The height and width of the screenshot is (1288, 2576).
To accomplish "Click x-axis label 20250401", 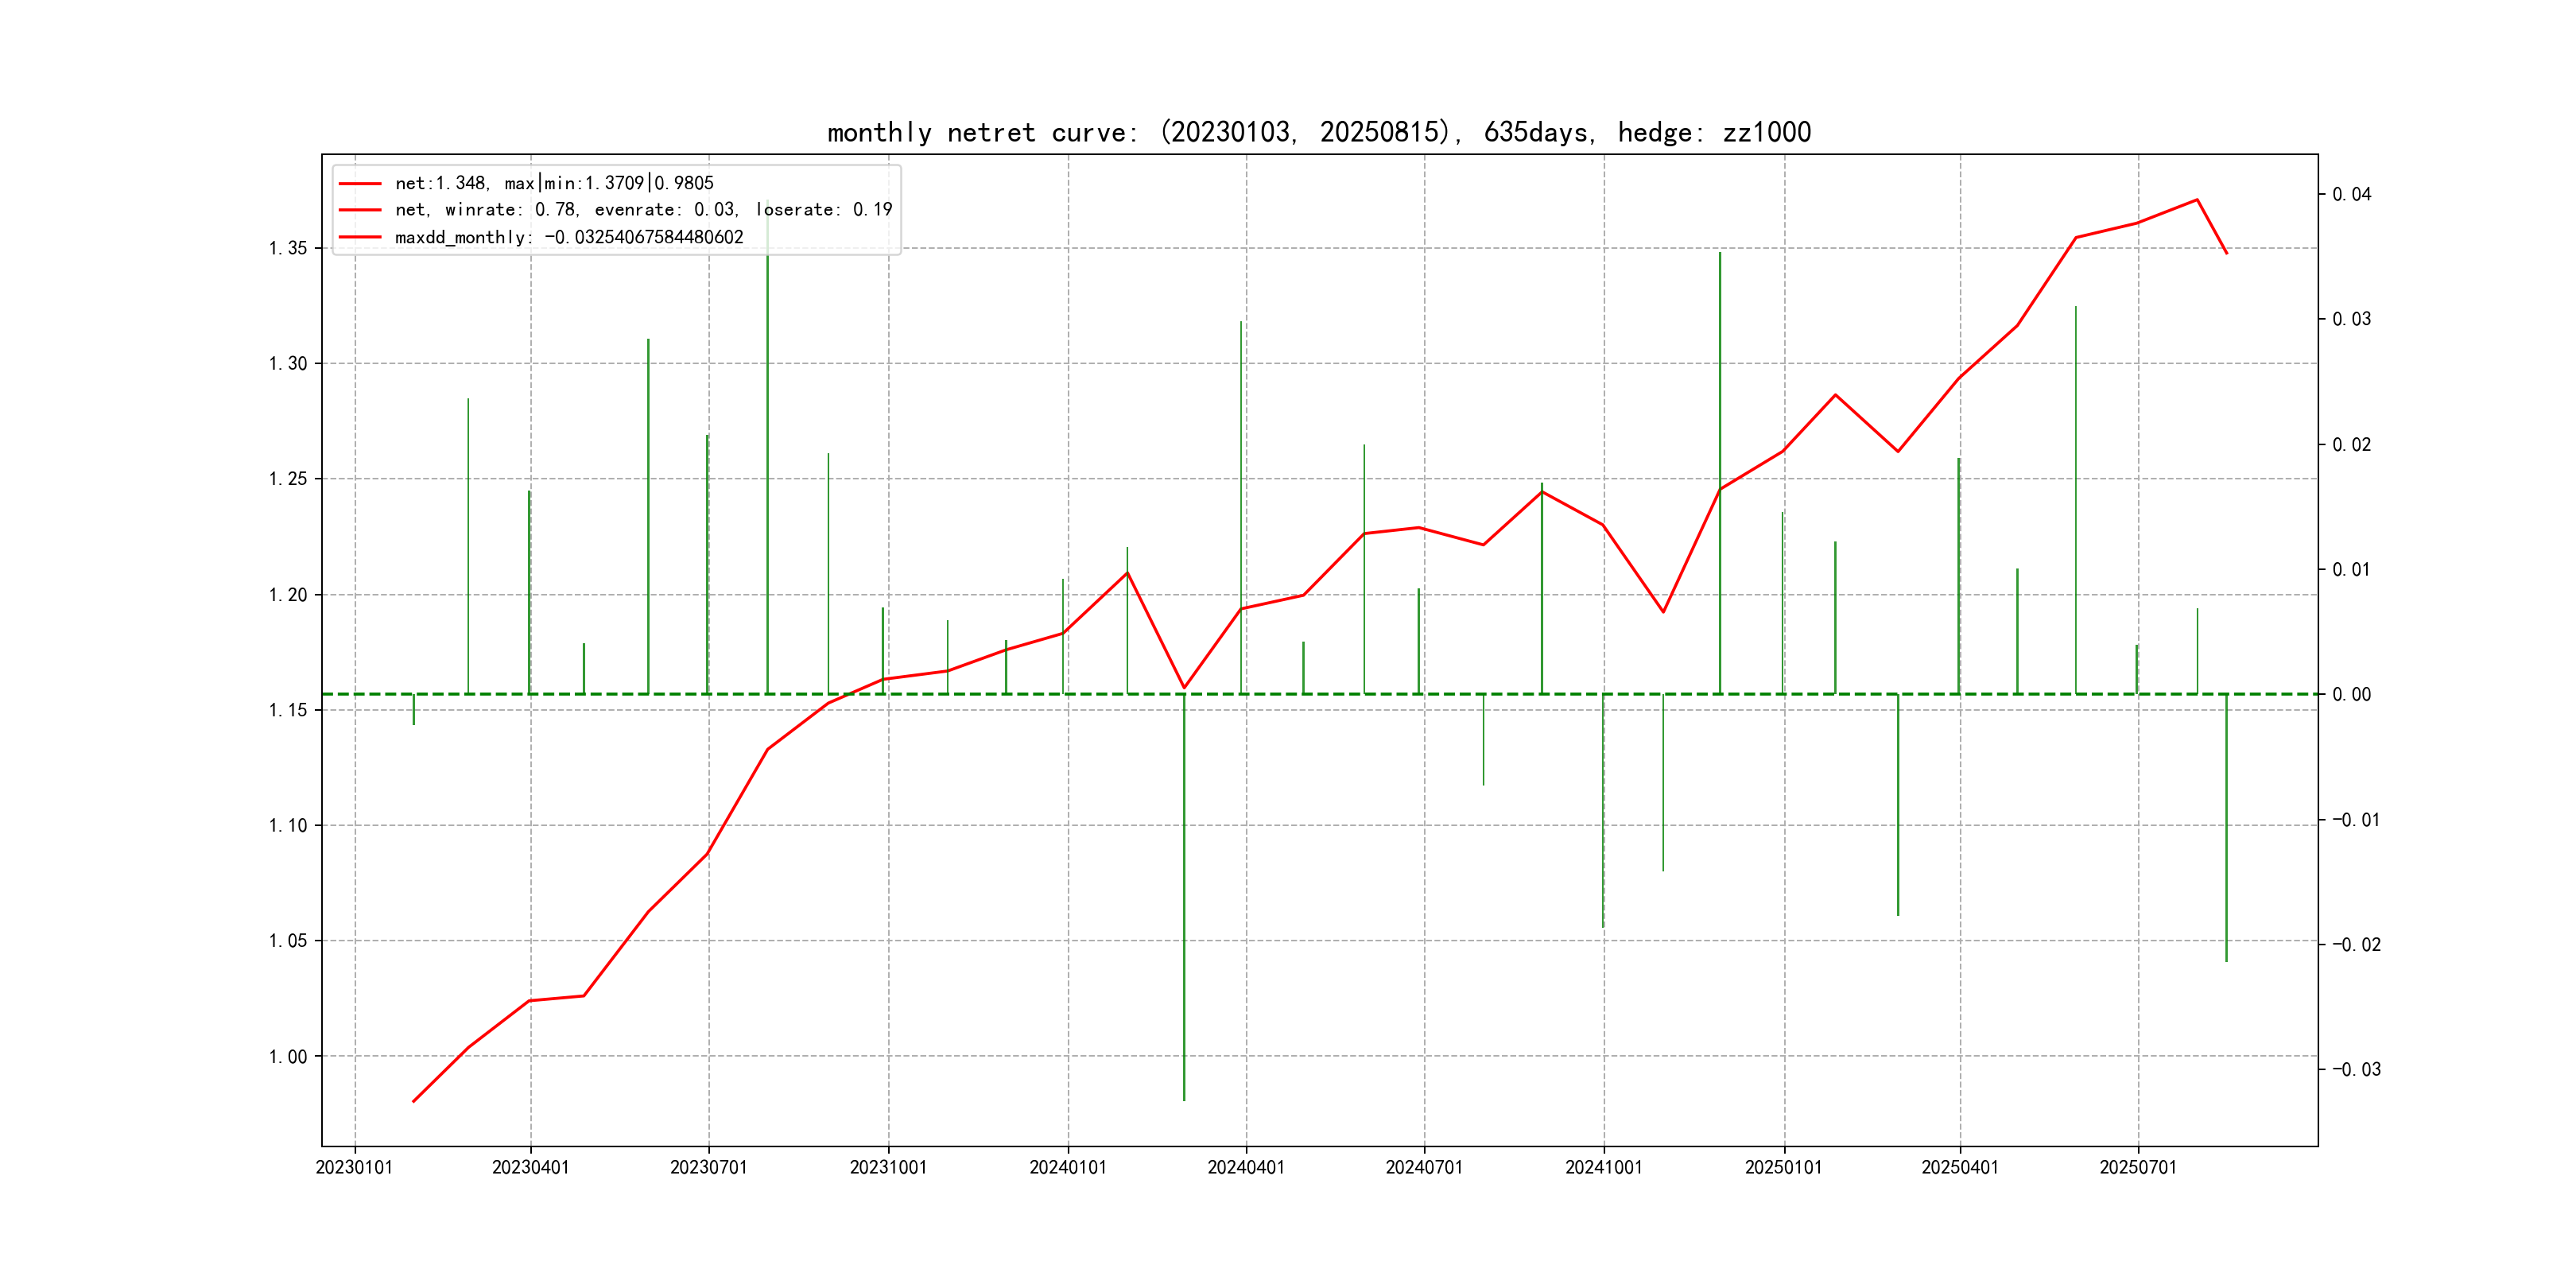I will point(1960,1168).
